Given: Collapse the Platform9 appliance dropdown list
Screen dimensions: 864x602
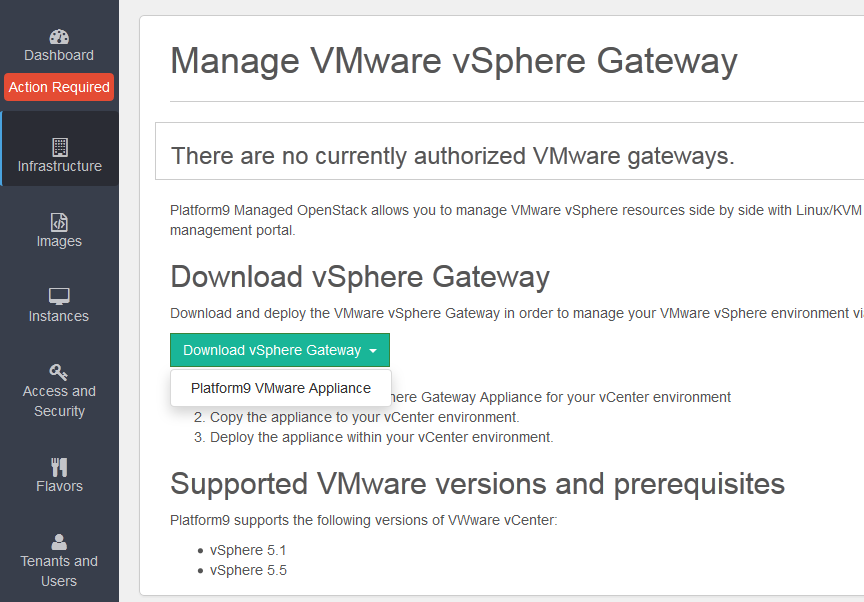Looking at the screenshot, I should (279, 350).
